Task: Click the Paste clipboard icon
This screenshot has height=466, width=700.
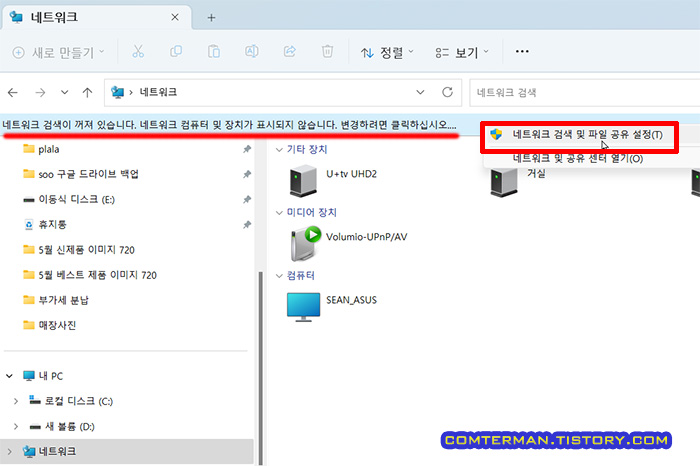Action: (x=214, y=52)
